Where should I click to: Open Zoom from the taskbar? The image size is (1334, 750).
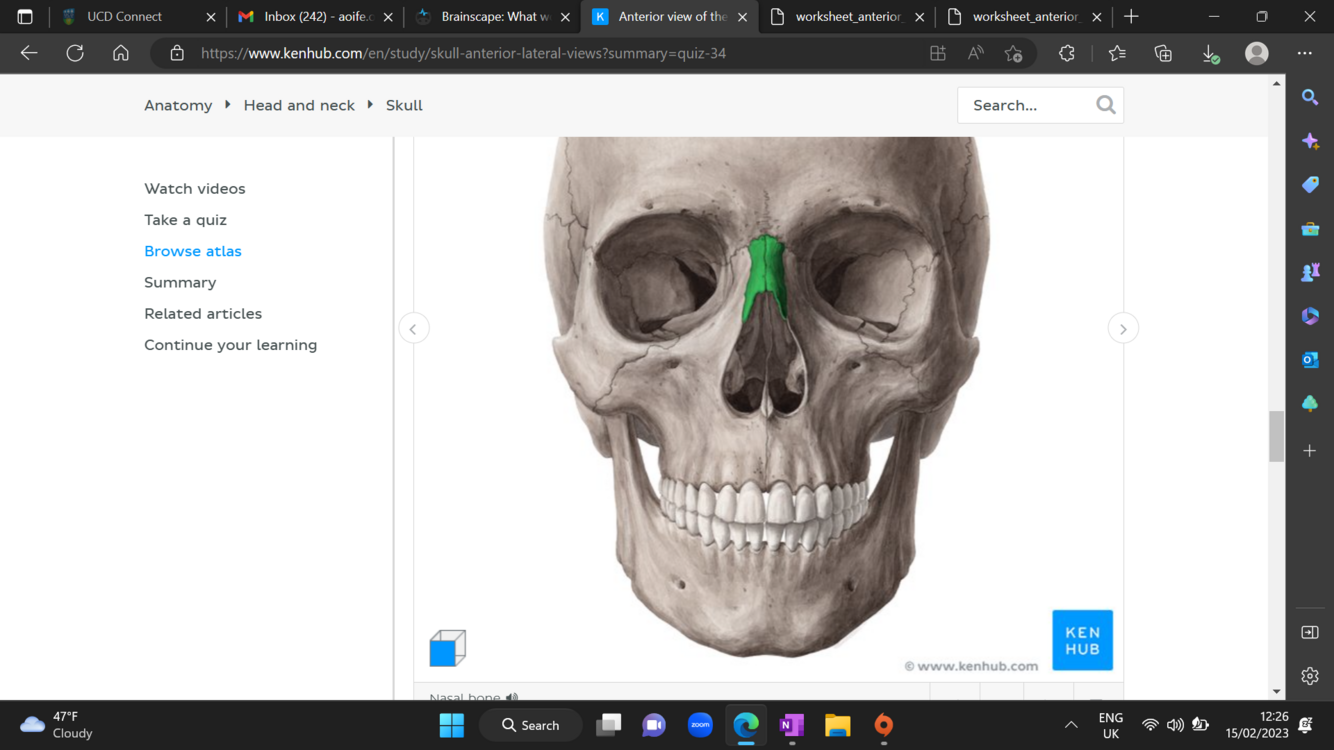pyautogui.click(x=700, y=725)
